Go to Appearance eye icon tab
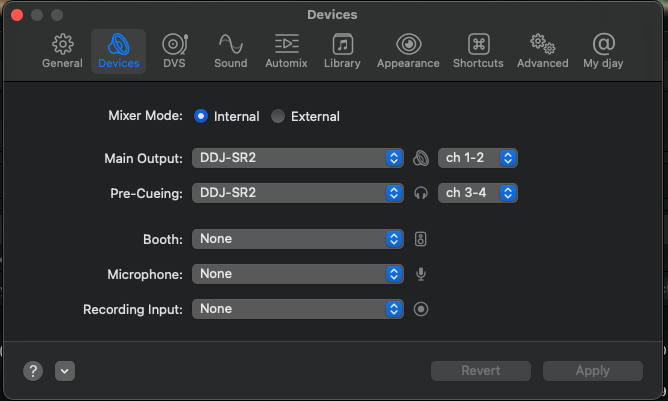 pos(408,51)
